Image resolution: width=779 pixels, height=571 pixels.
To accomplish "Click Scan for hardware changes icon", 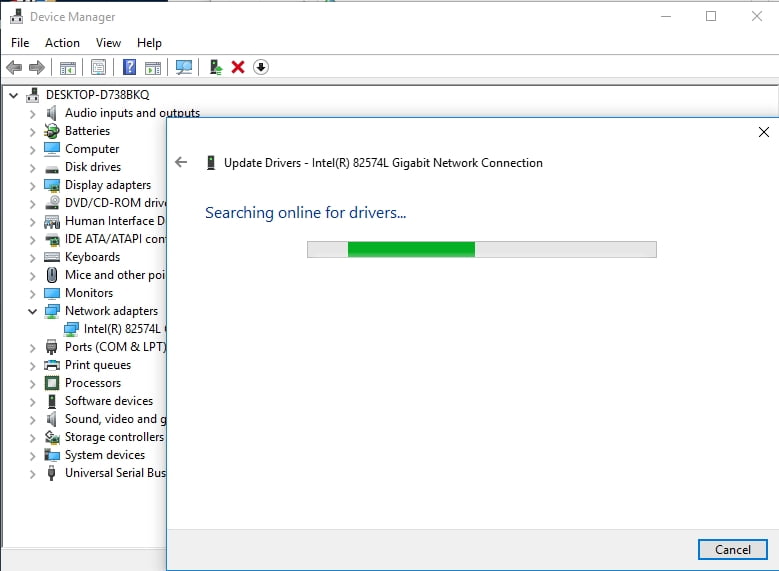I will (183, 67).
